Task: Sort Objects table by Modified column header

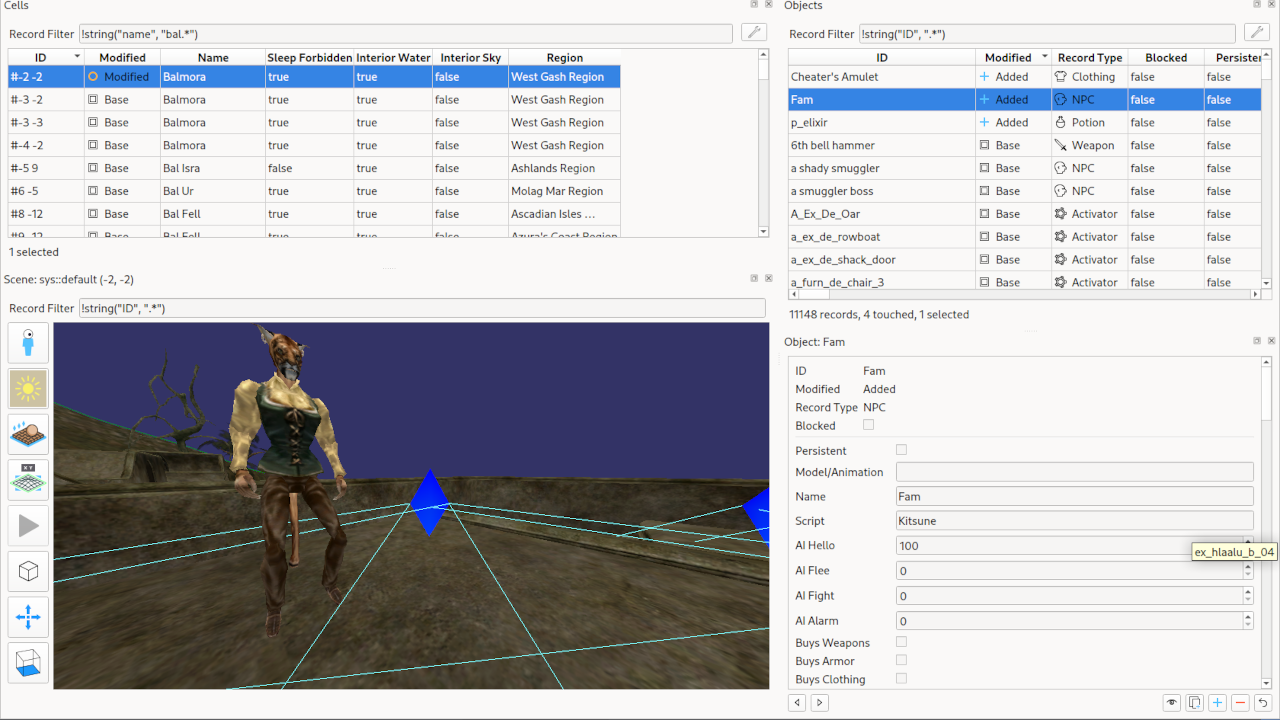Action: click(1014, 57)
